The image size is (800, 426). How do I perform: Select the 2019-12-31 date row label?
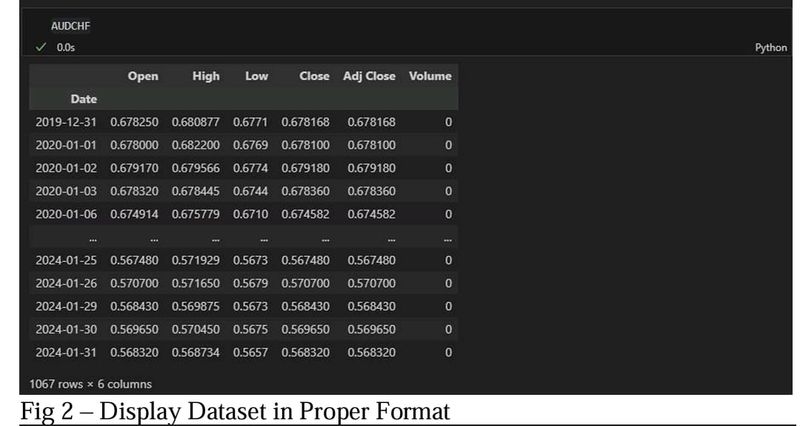coord(66,122)
